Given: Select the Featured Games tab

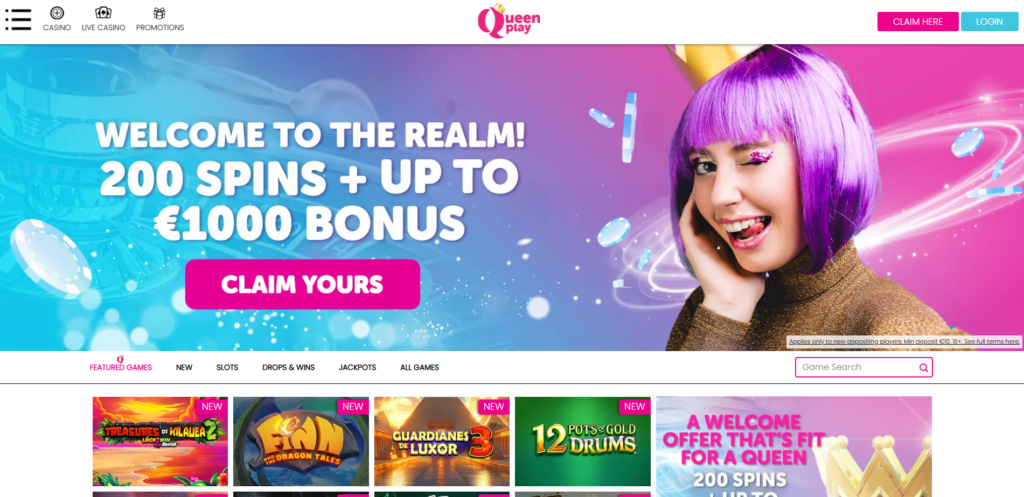Looking at the screenshot, I should (x=121, y=368).
